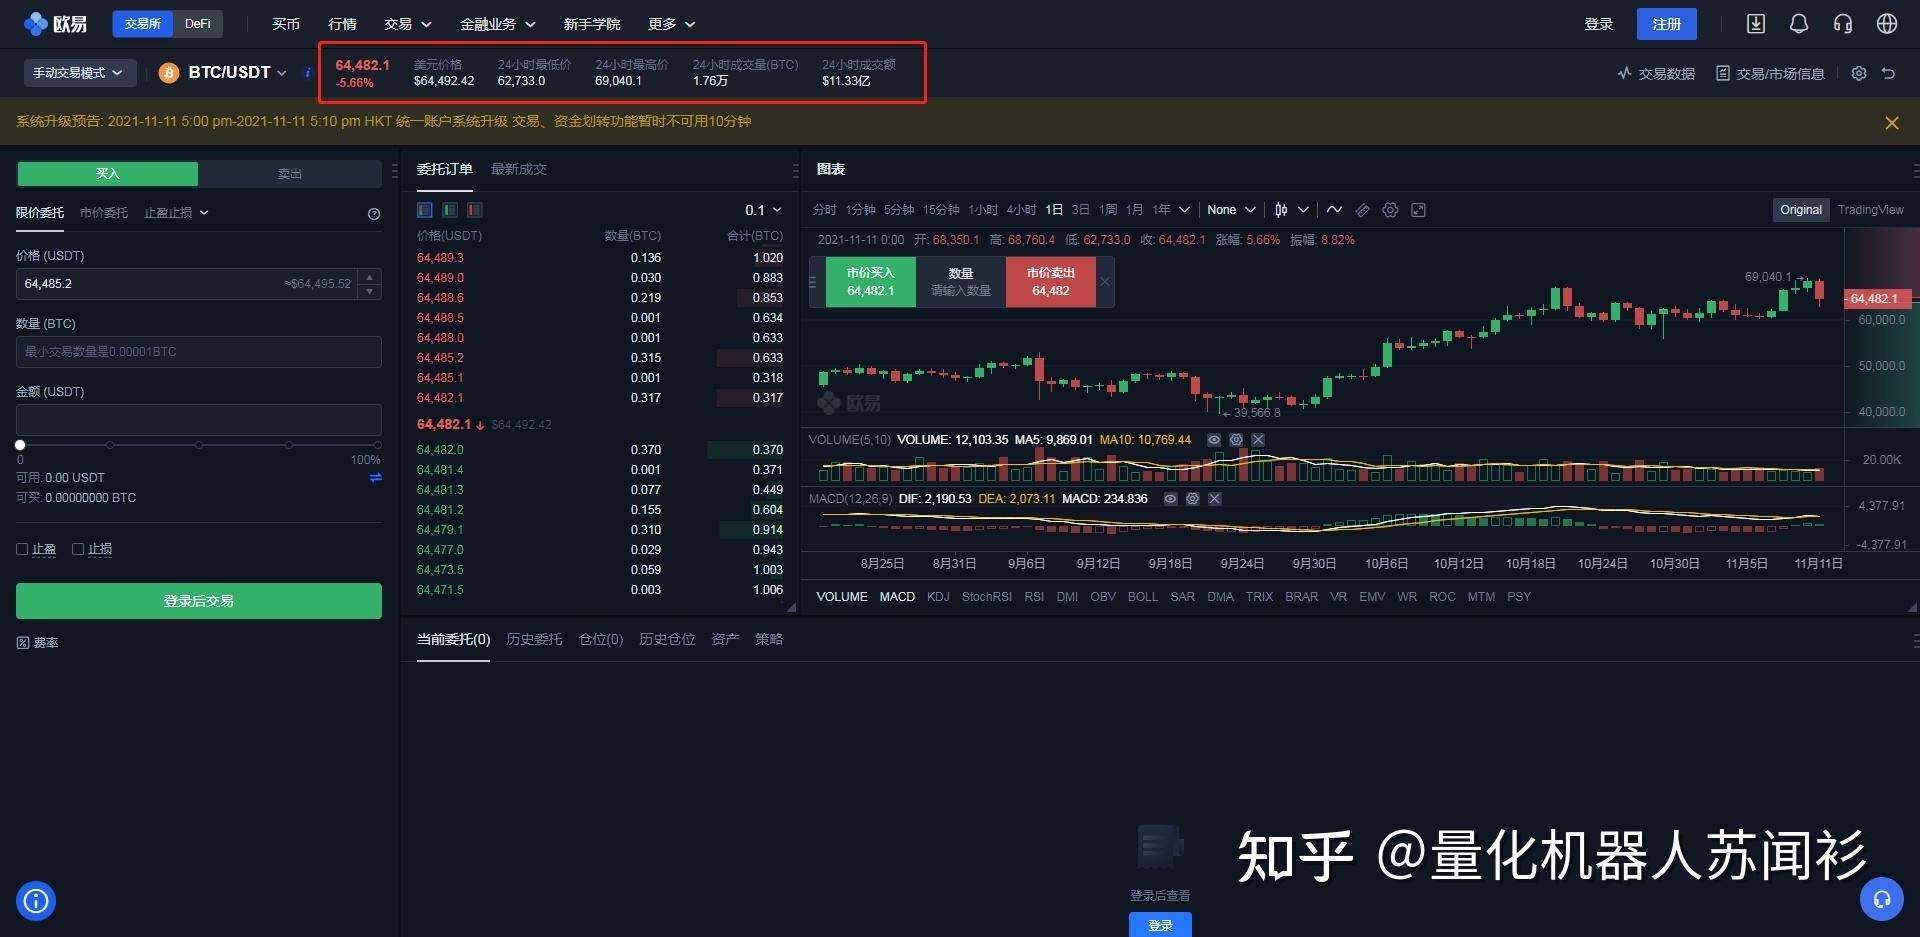Open the language globe icon

pos(1886,23)
